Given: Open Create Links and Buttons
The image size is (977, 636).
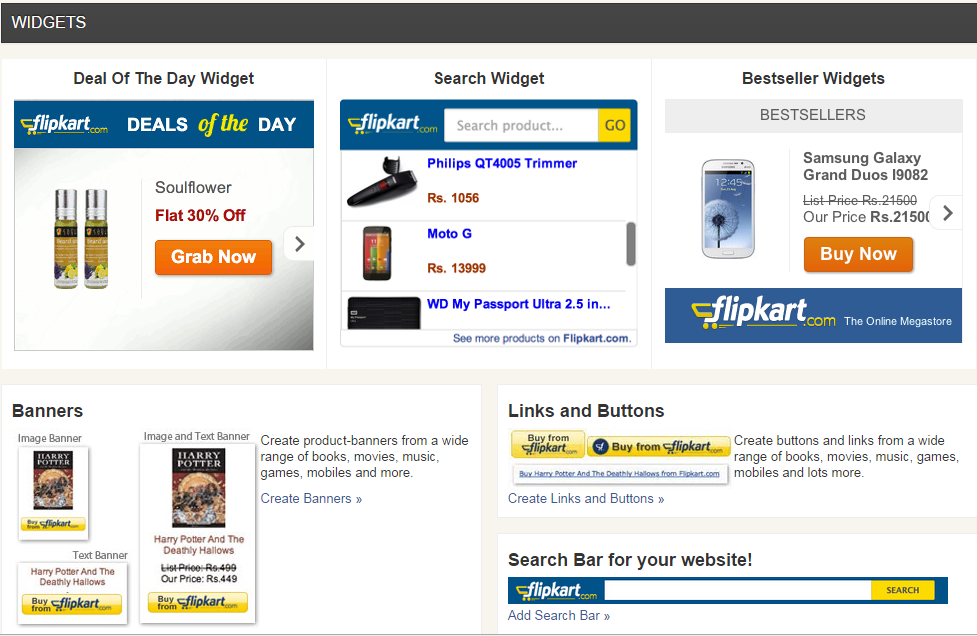Looking at the screenshot, I should pos(586,498).
